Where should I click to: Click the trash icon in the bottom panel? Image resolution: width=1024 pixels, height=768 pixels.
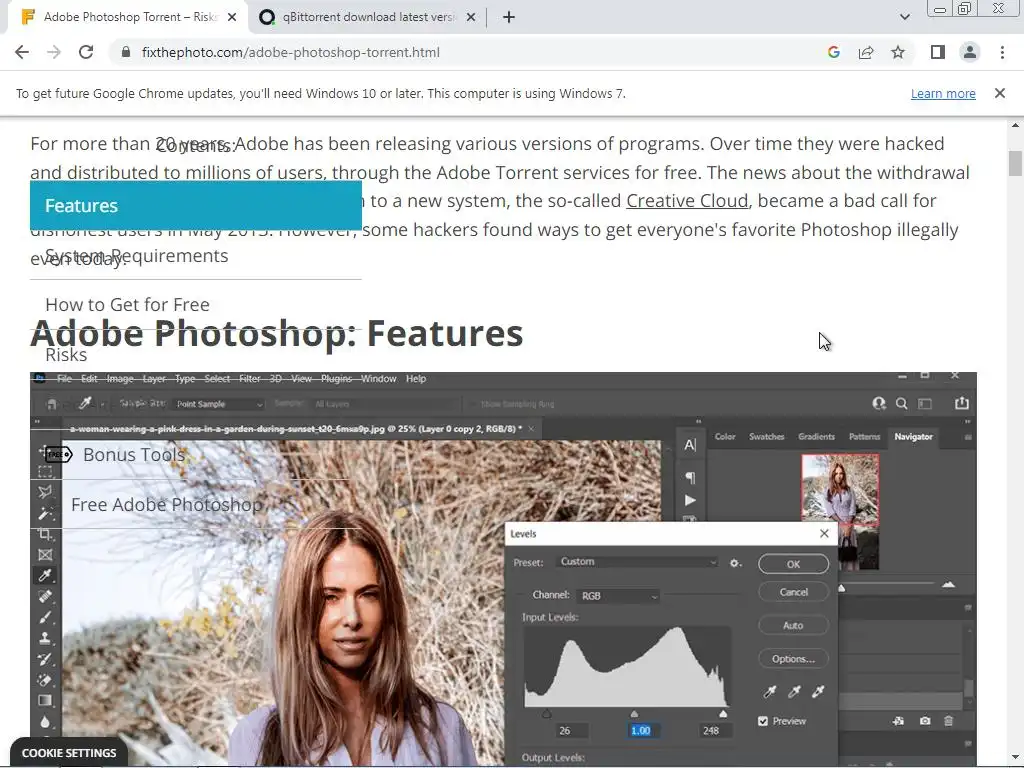click(x=948, y=721)
